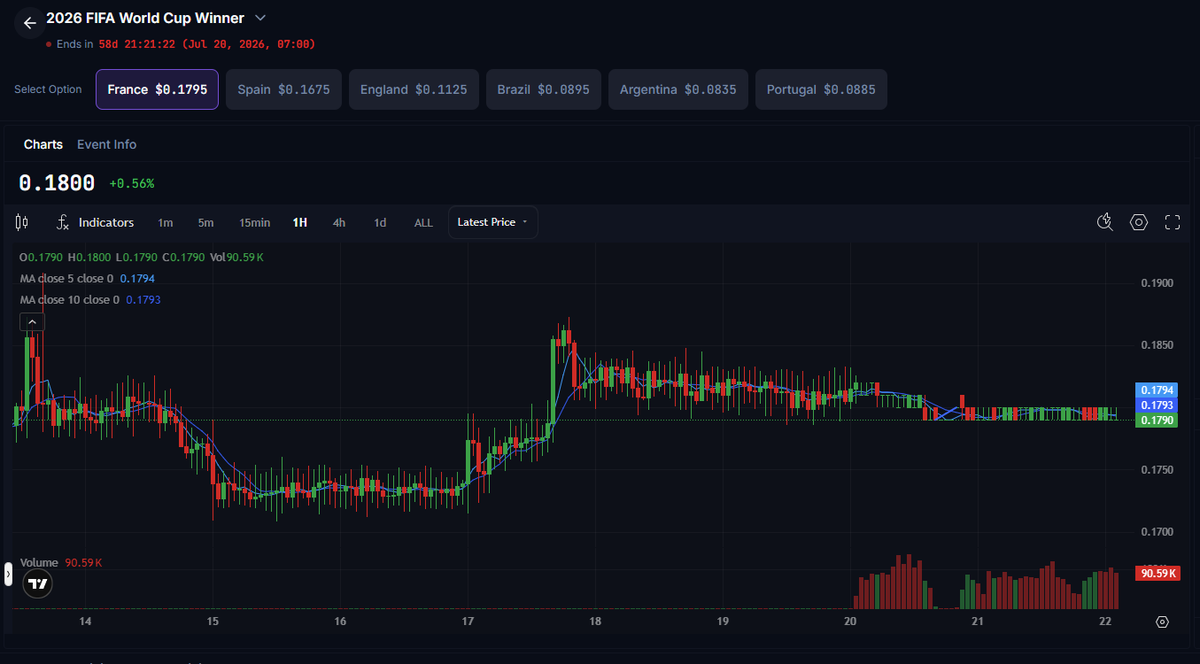Image resolution: width=1200 pixels, height=664 pixels.
Task: Click date 18 on the time axis
Action: [595, 621]
